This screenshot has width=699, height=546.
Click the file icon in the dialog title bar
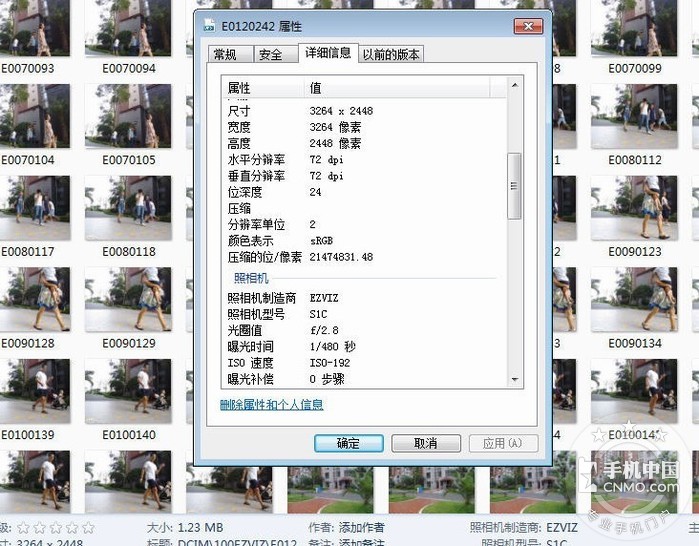(207, 26)
